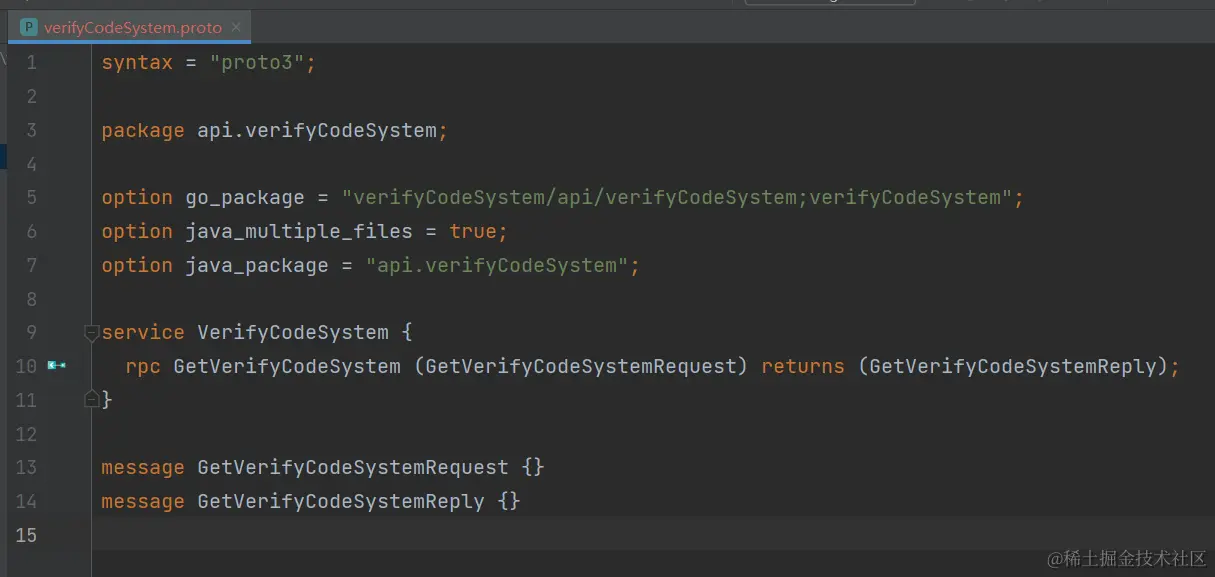The height and width of the screenshot is (577, 1215).
Task: Click line number 15 in the gutter
Action: pos(26,535)
